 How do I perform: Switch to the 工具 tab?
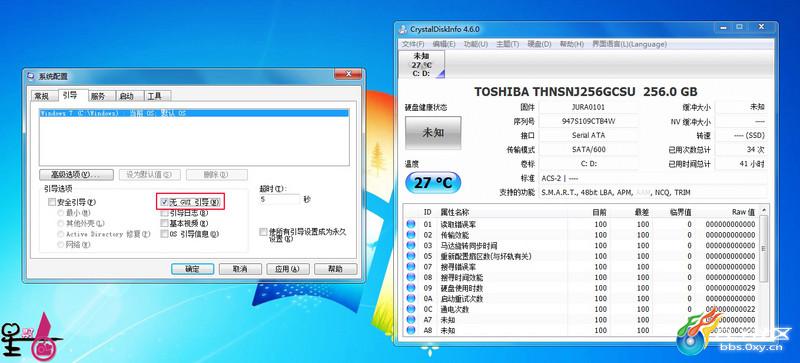click(x=155, y=96)
